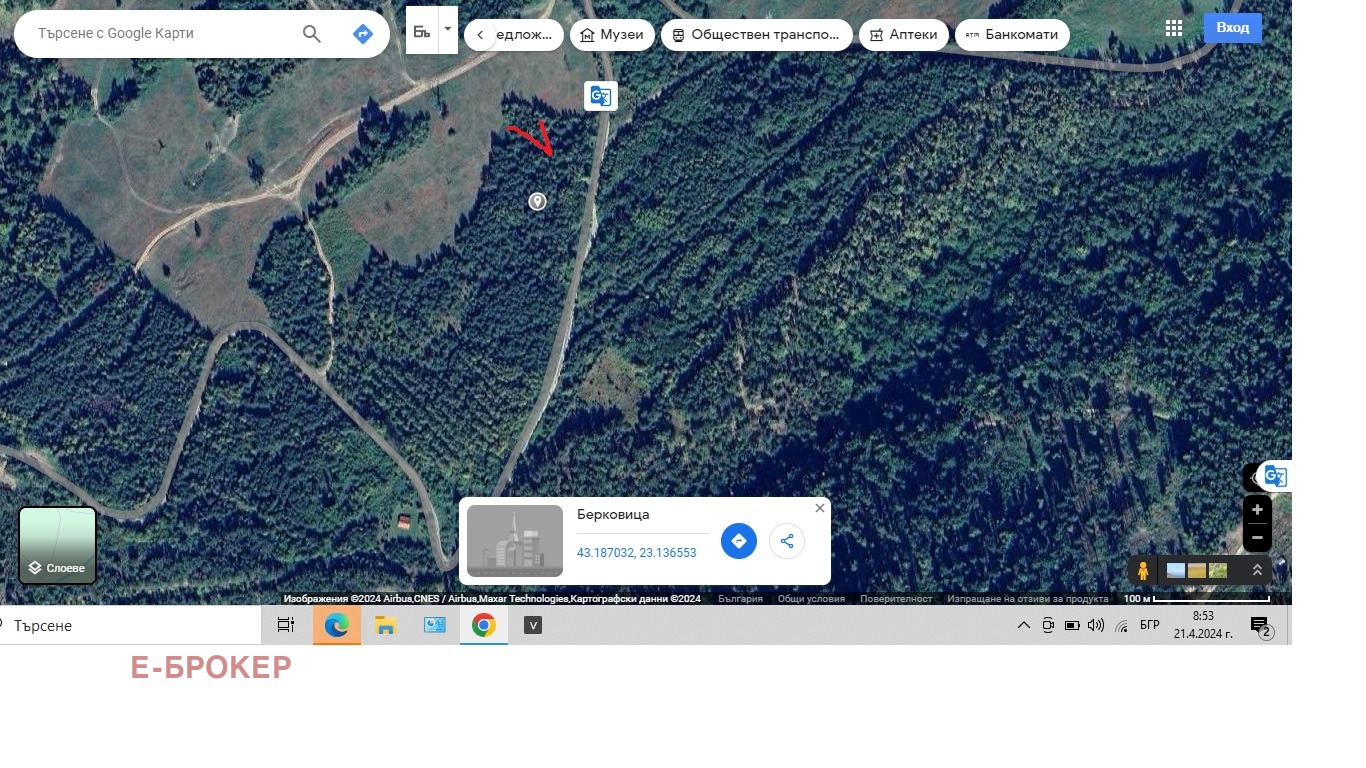This screenshot has height=768, width=1366.
Task: Open the Google apps grid
Action: point(1174,28)
